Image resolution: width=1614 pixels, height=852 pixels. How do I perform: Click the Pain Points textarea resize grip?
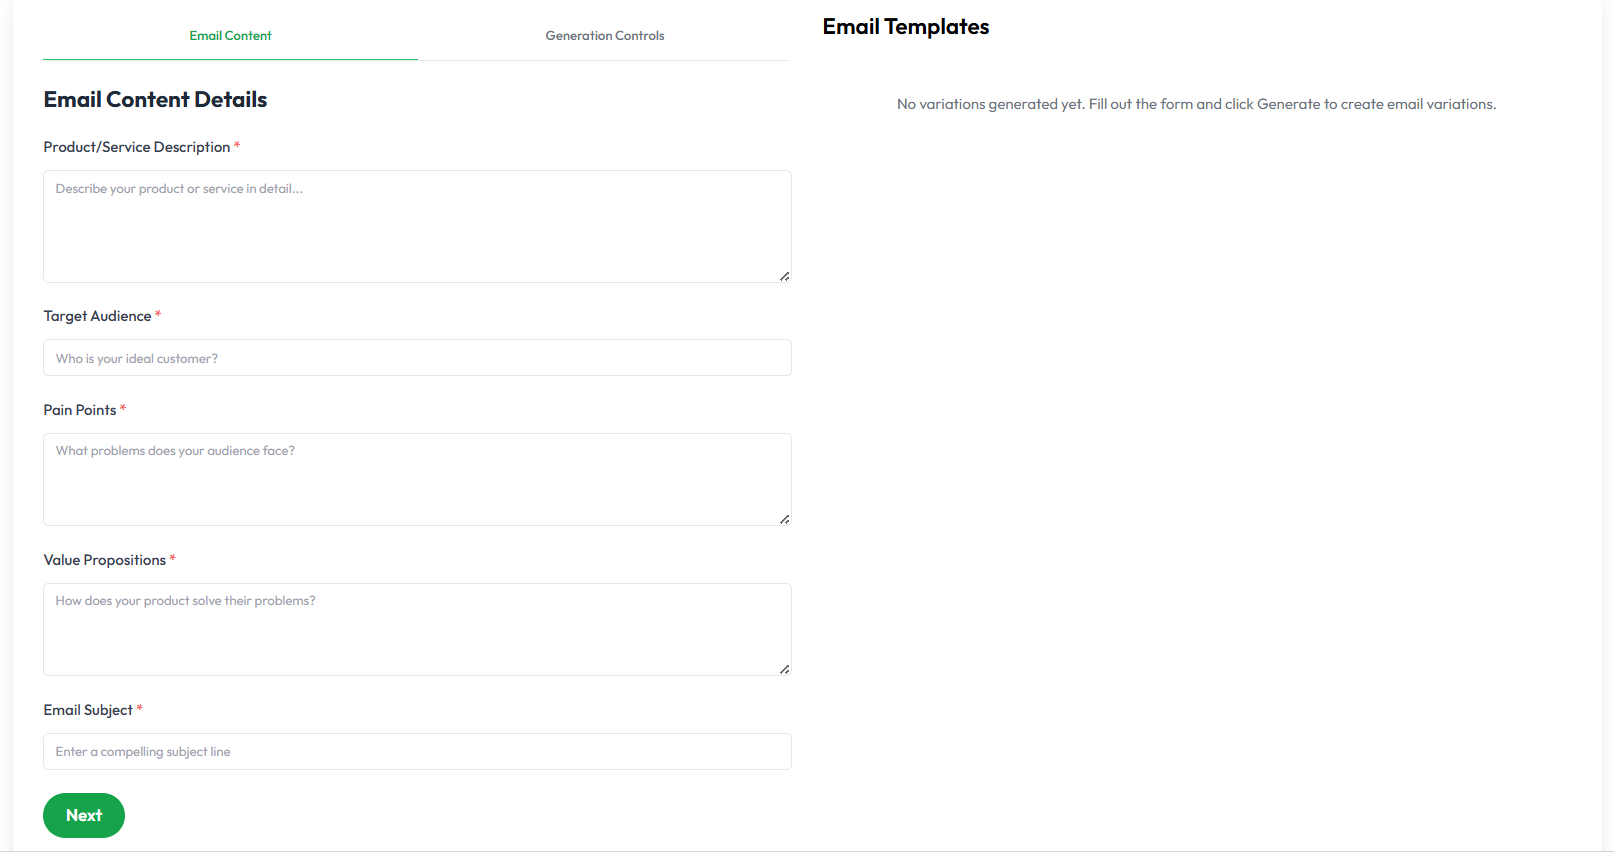coord(785,519)
